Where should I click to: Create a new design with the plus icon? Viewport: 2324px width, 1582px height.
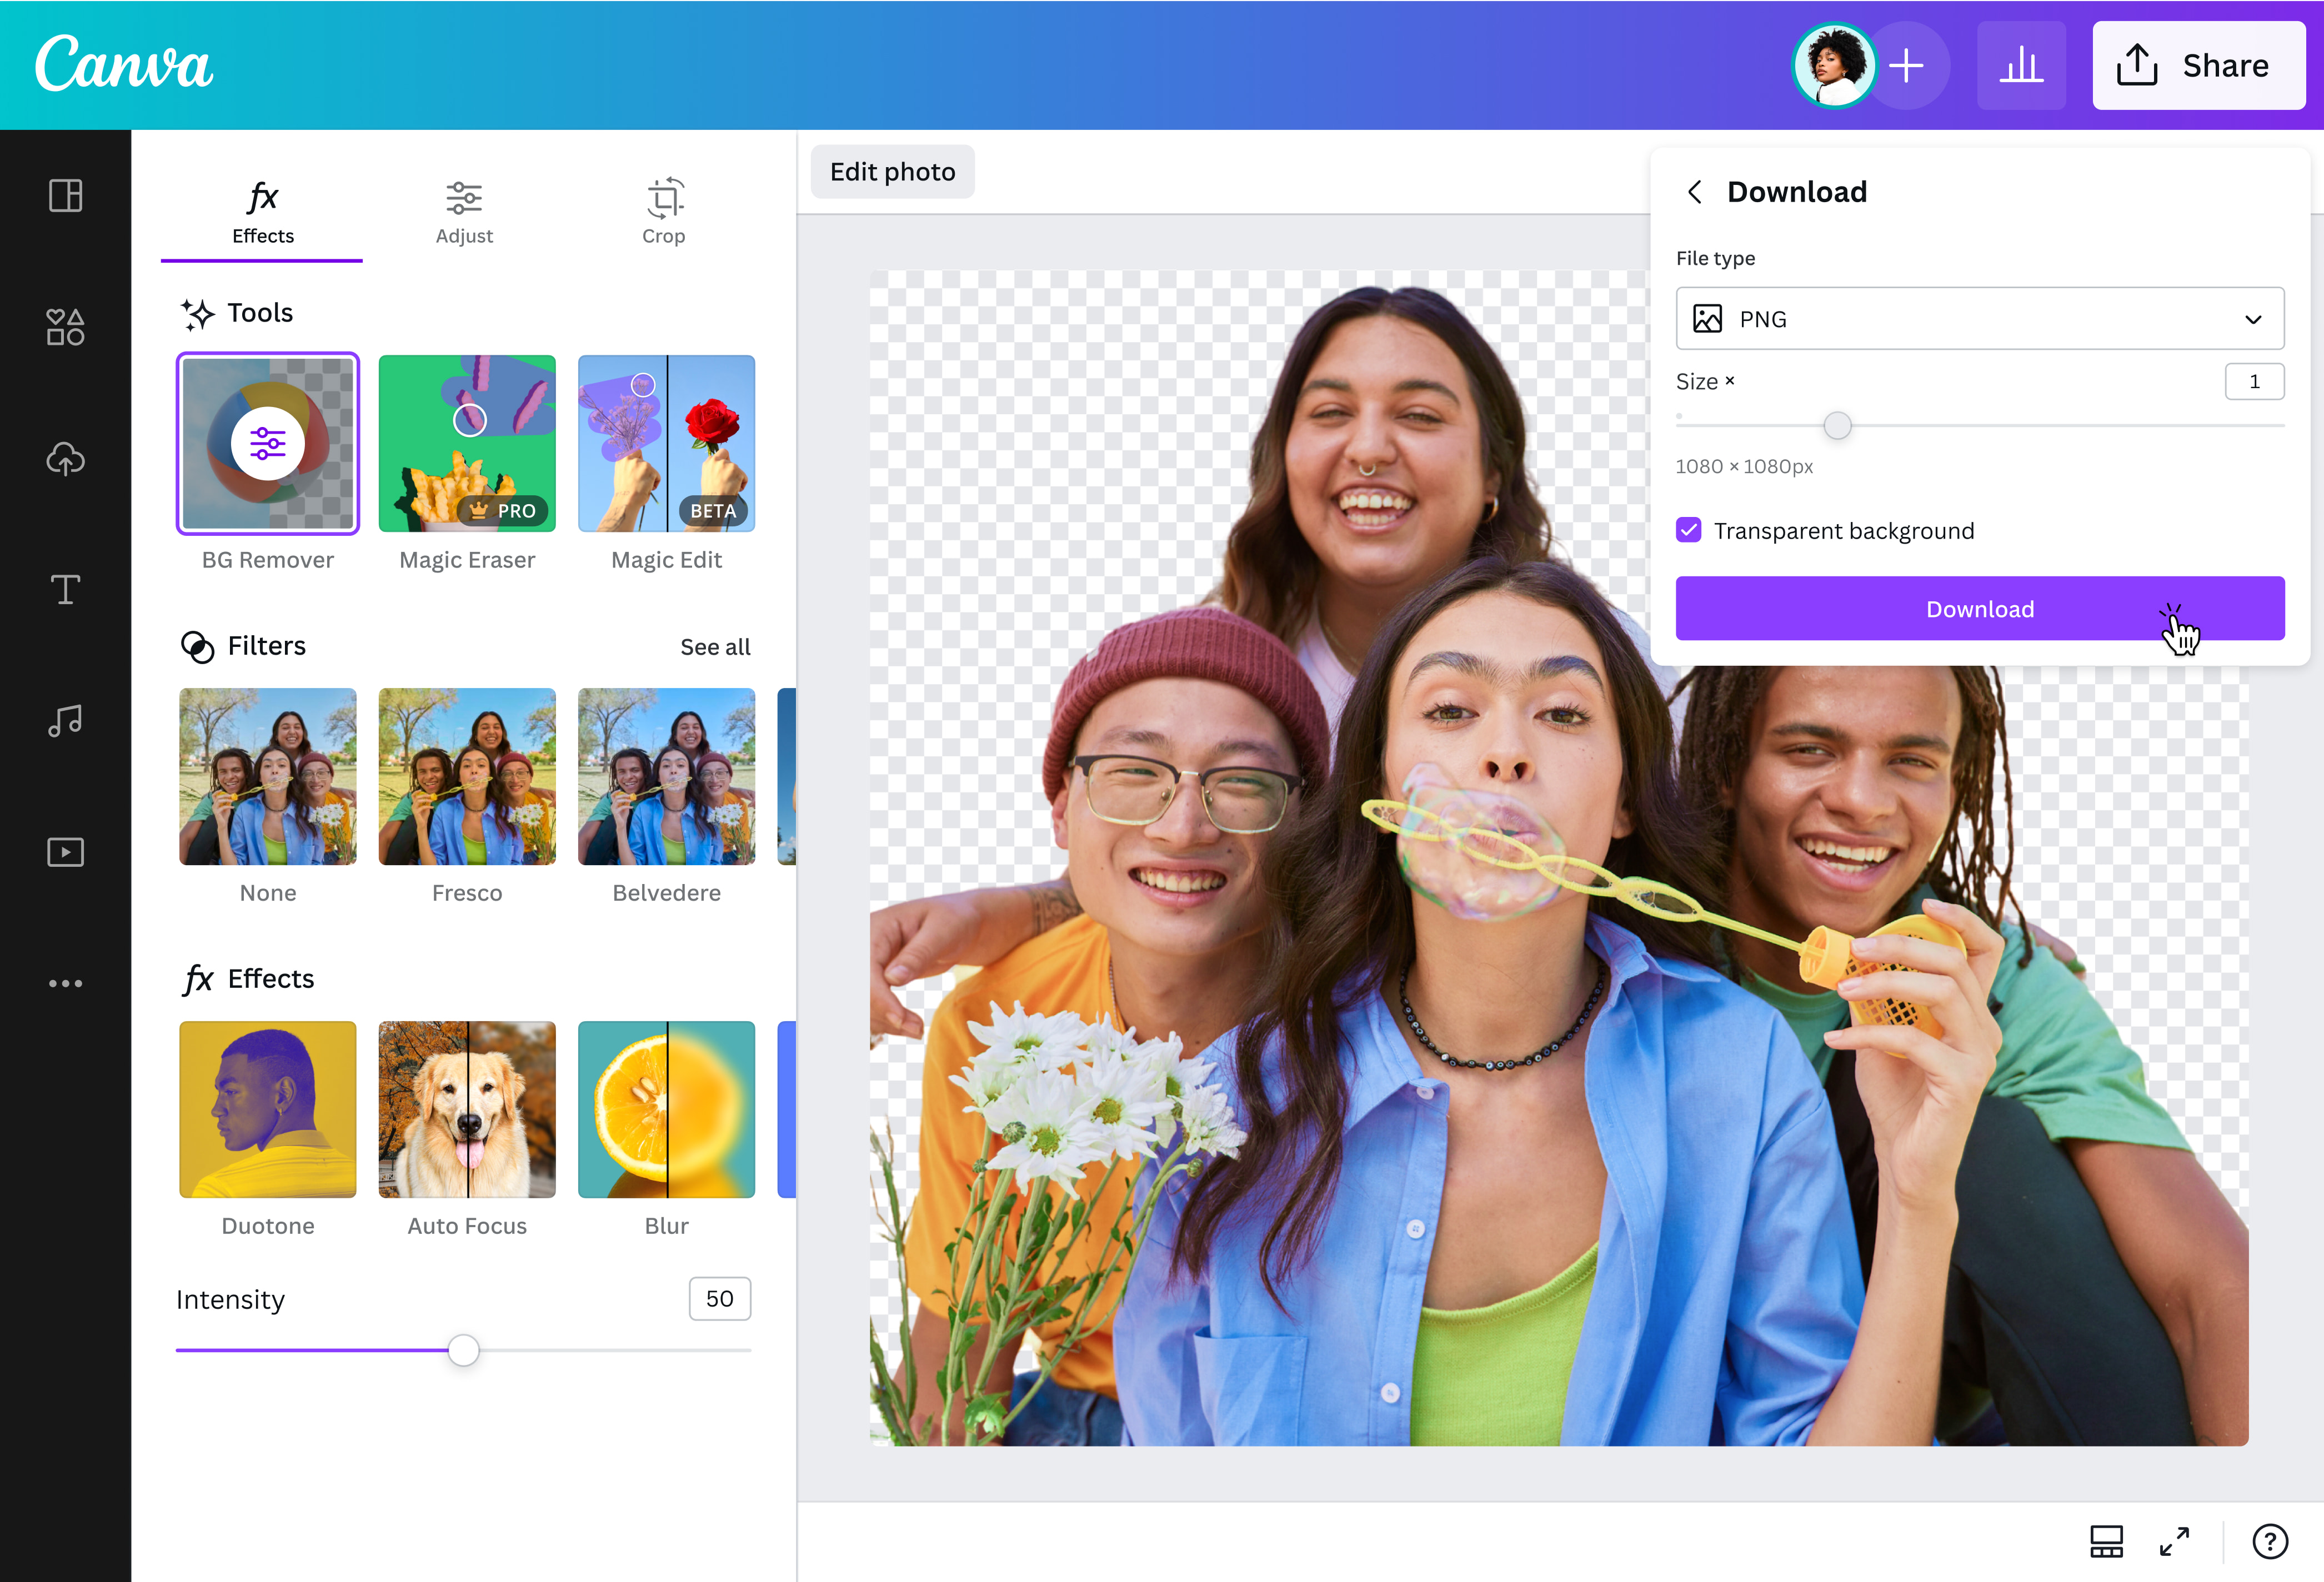tap(1907, 65)
